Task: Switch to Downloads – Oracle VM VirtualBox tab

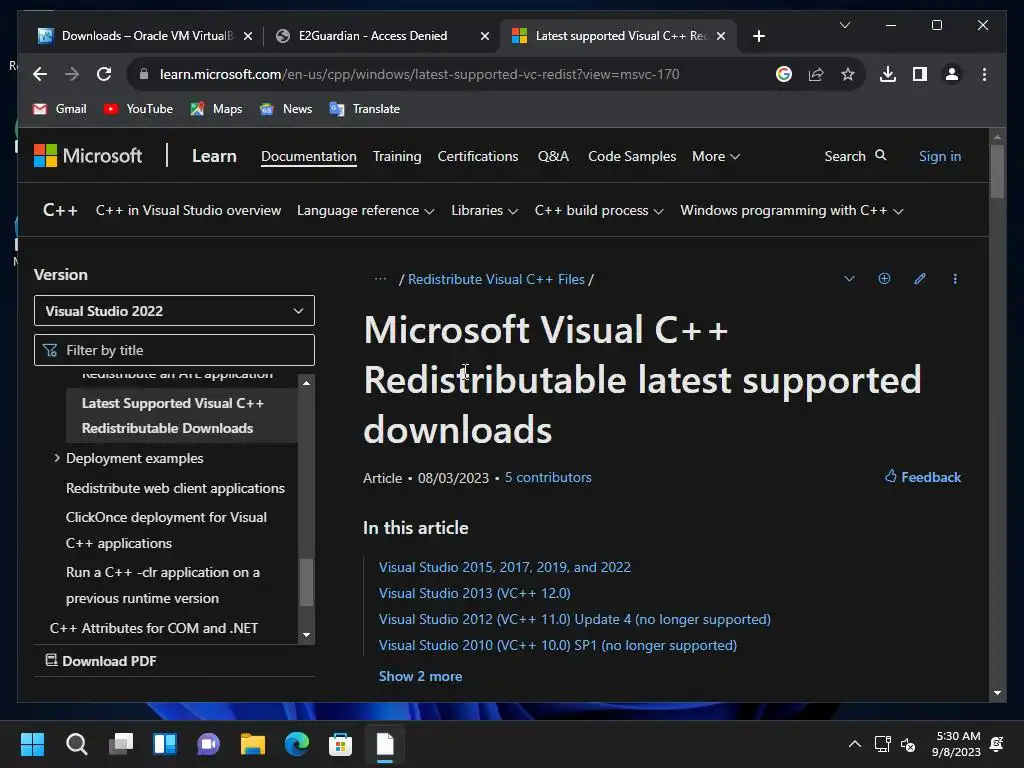Action: (x=146, y=36)
